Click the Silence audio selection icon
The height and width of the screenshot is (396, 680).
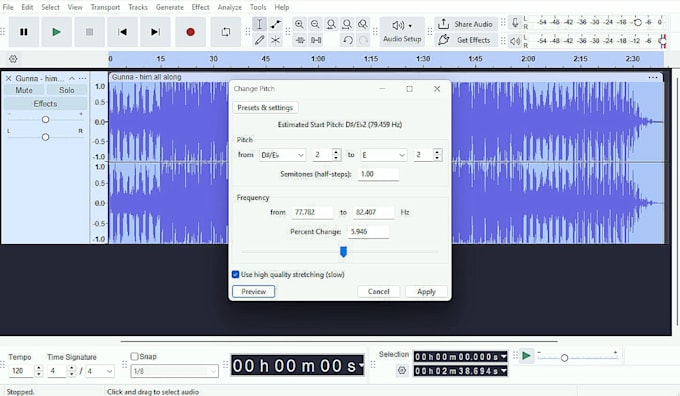pyautogui.click(x=316, y=40)
